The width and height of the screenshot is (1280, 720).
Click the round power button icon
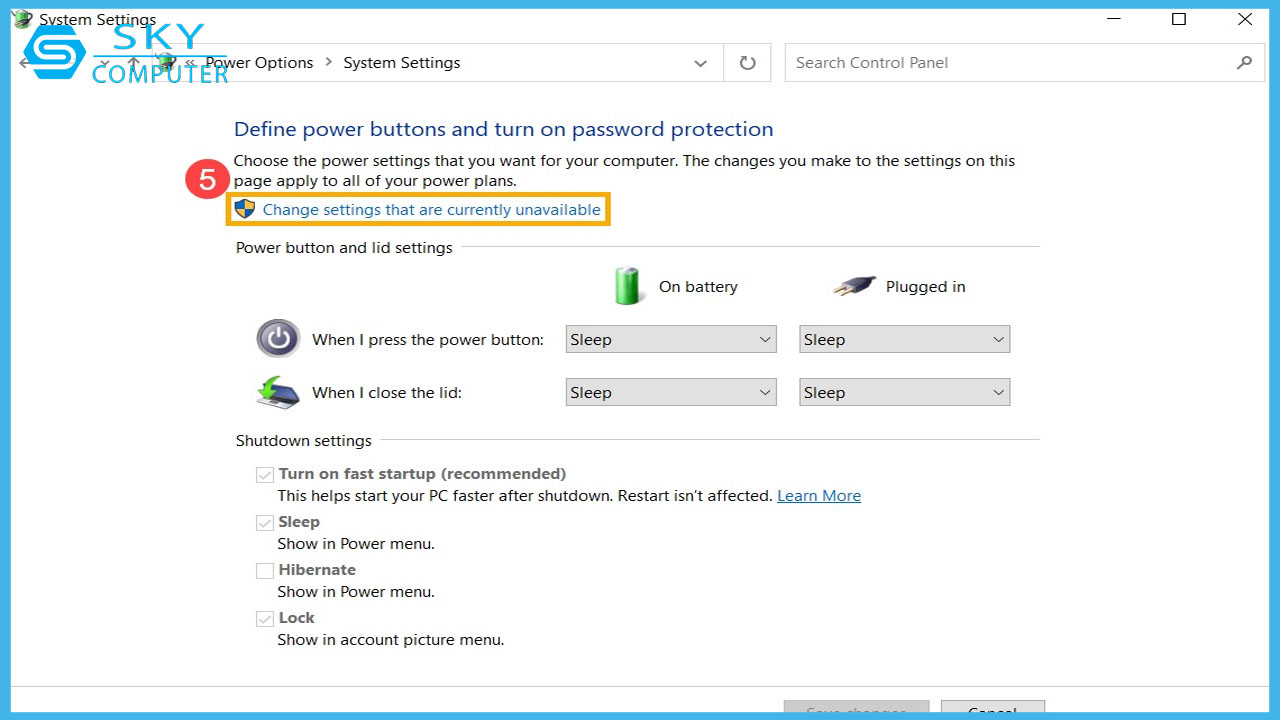[x=278, y=339]
